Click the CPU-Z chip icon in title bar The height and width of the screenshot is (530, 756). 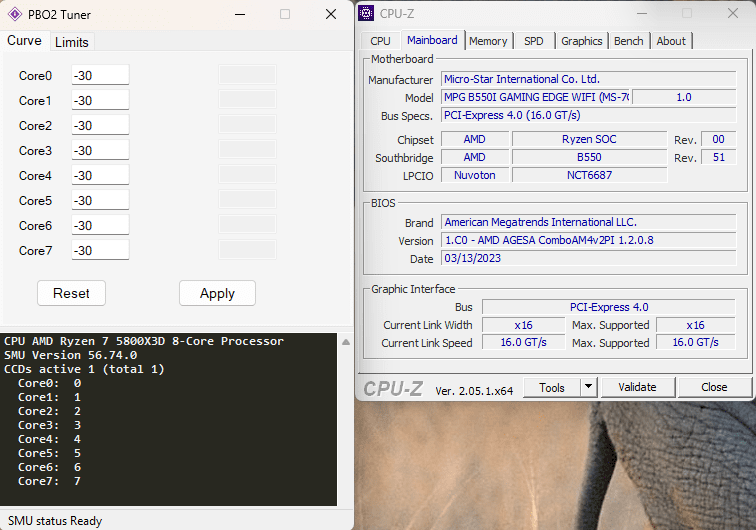click(x=366, y=14)
